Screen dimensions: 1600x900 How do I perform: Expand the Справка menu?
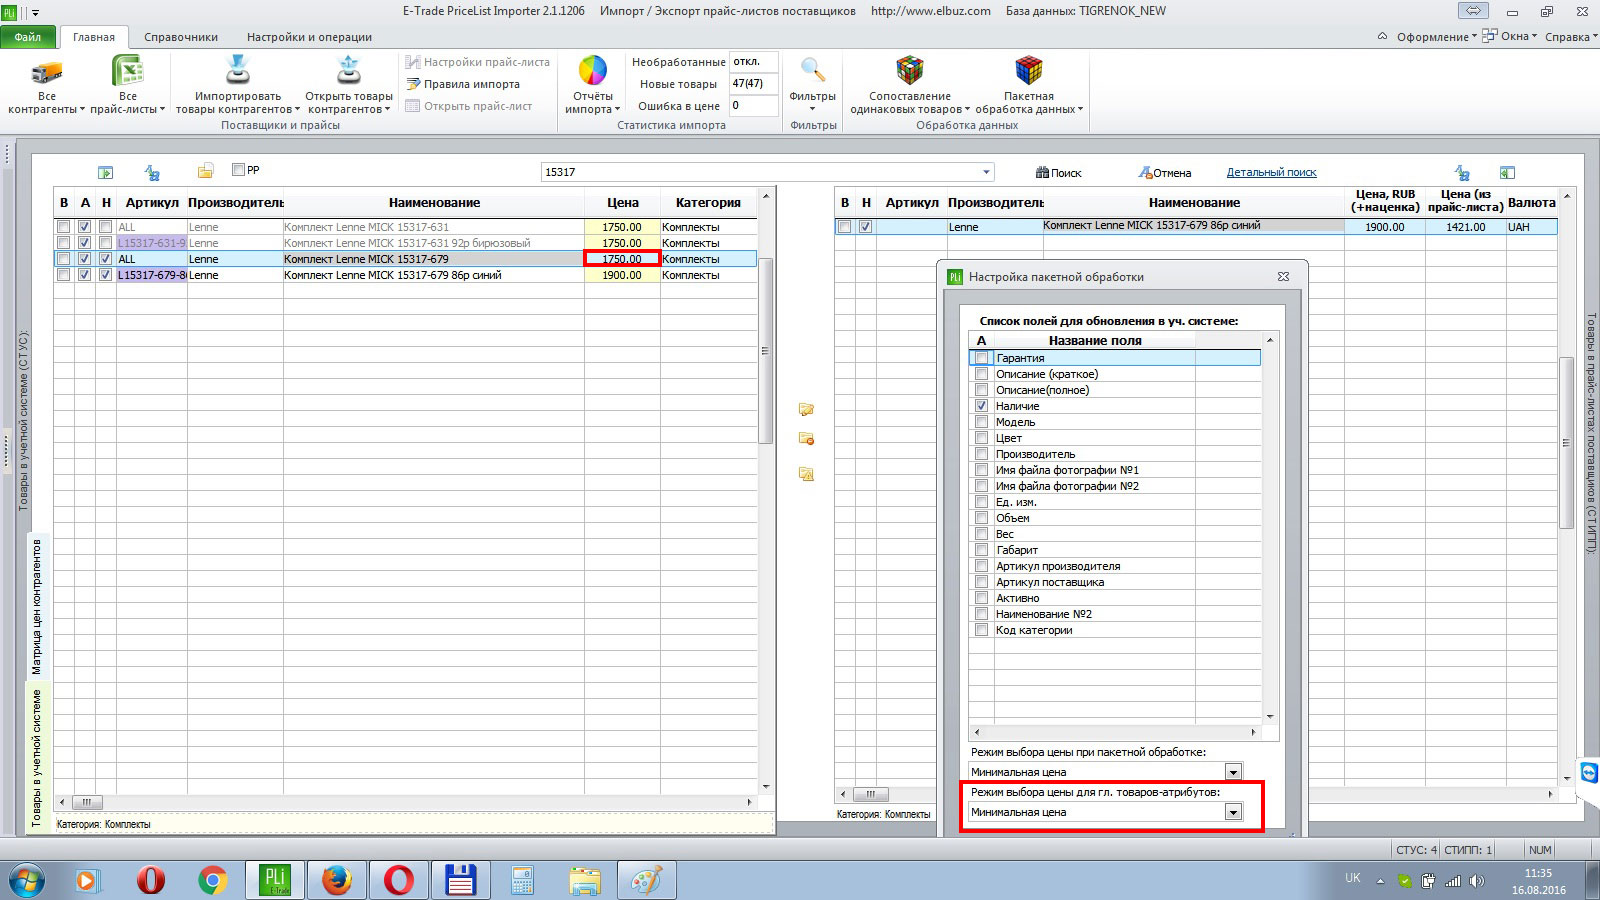(1571, 37)
